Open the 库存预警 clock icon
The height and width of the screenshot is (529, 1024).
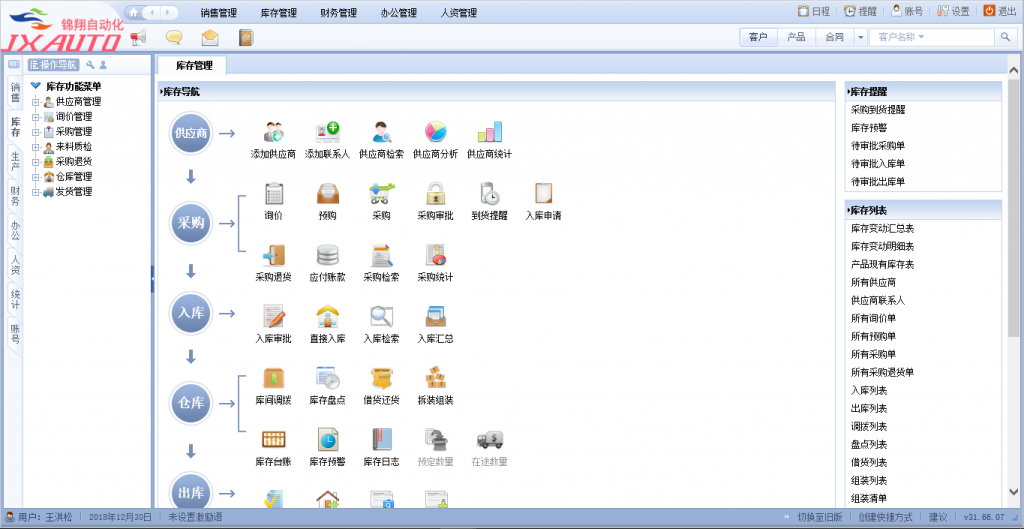[327, 440]
